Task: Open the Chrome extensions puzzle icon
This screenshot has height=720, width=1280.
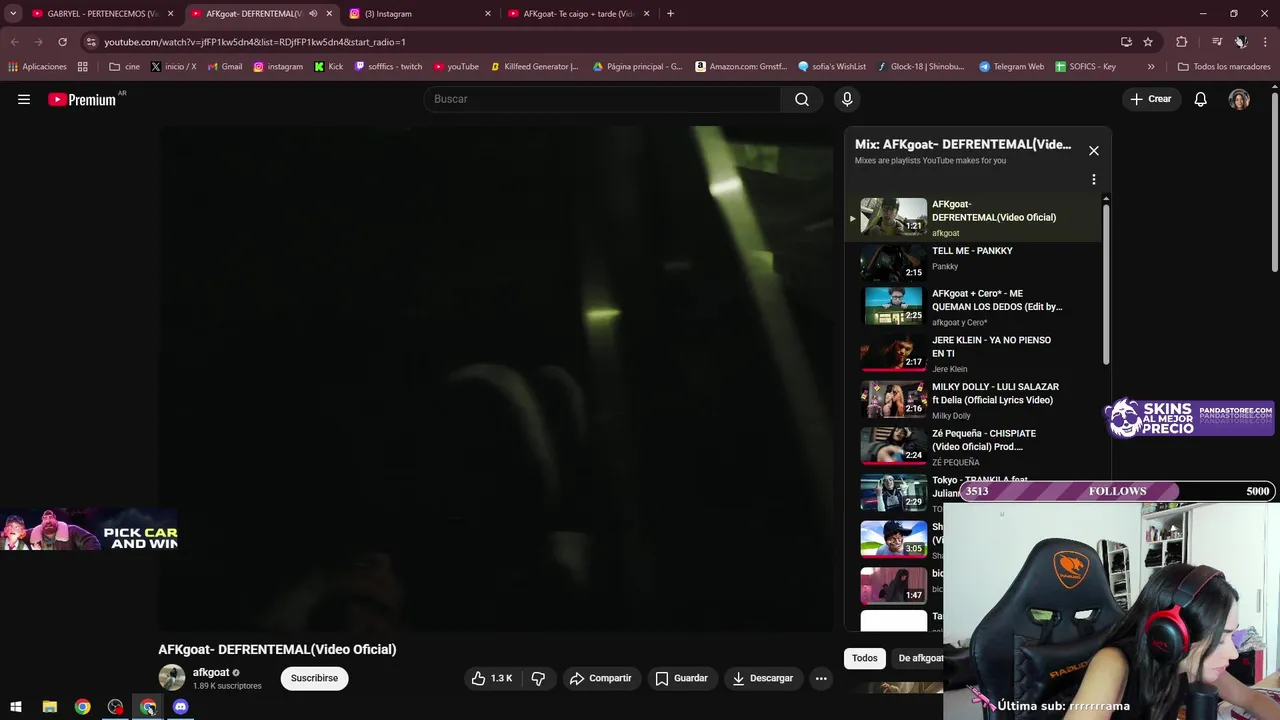Action: click(x=1181, y=42)
